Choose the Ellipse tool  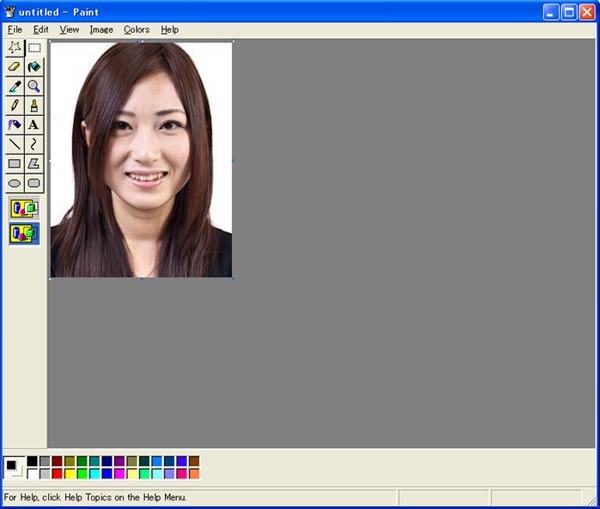click(x=15, y=183)
